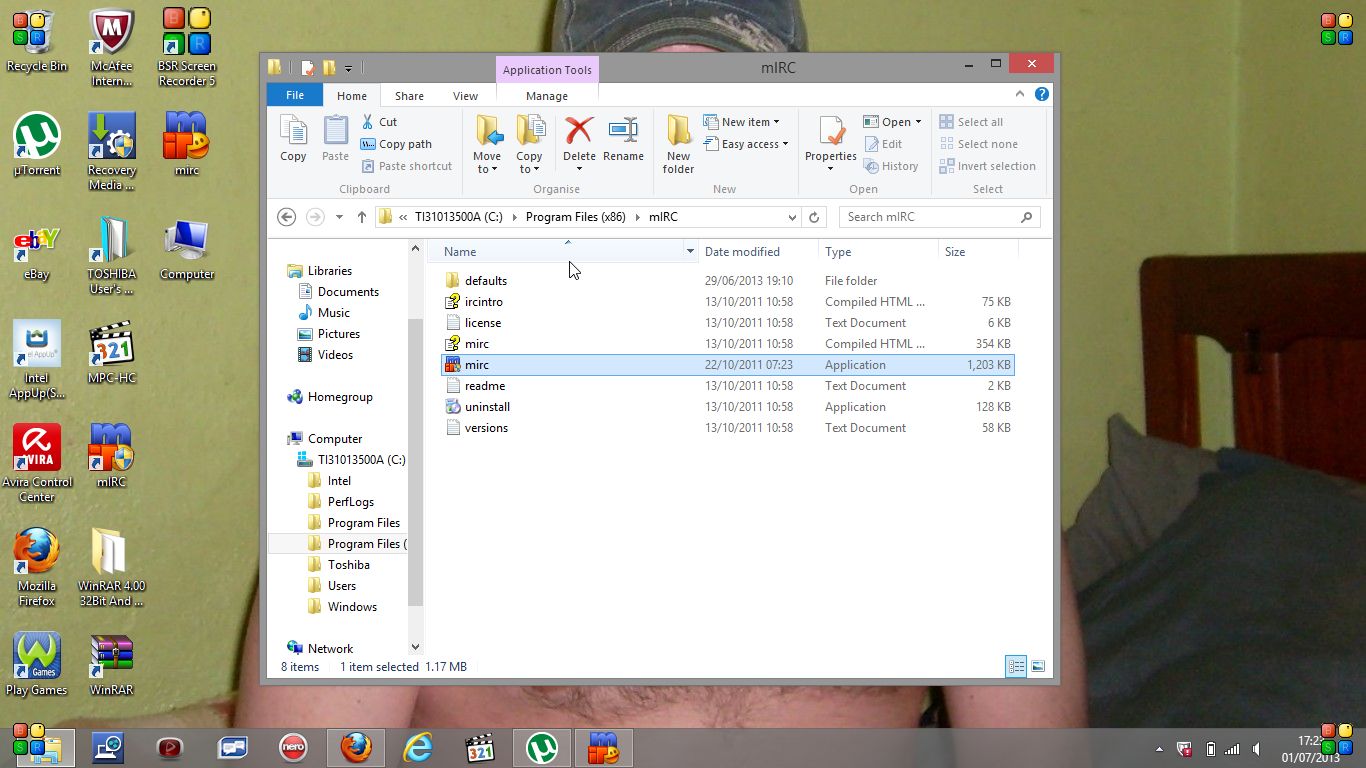The image size is (1366, 768).
Task: Open the File menu tab
Action: coord(295,96)
